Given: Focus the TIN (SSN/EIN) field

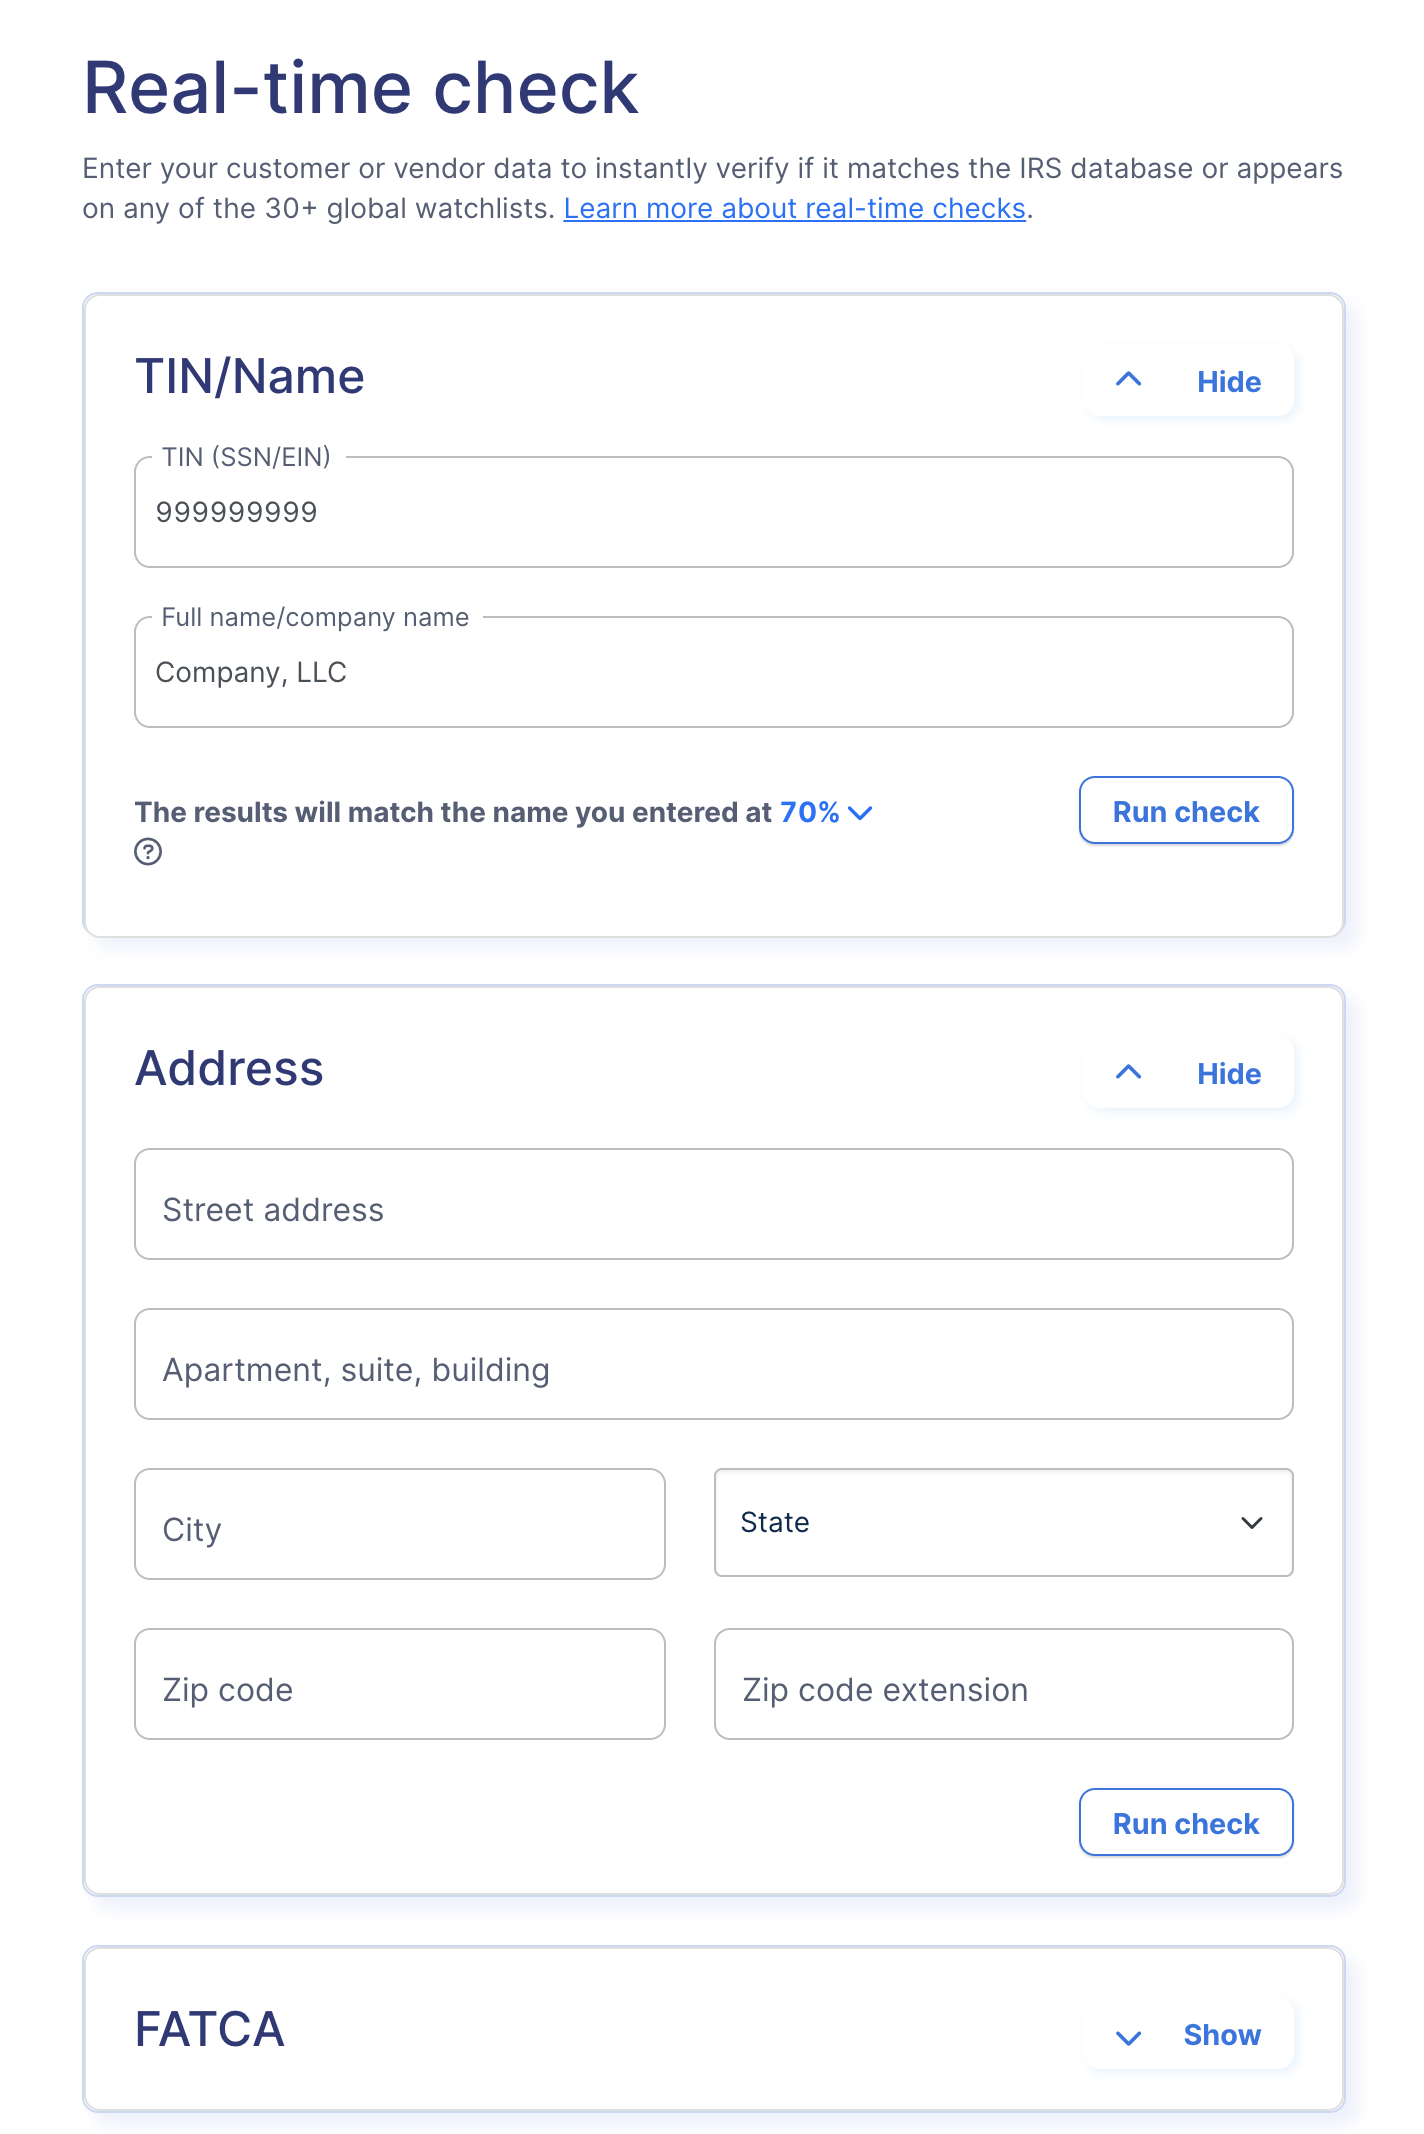Looking at the screenshot, I should 714,512.
